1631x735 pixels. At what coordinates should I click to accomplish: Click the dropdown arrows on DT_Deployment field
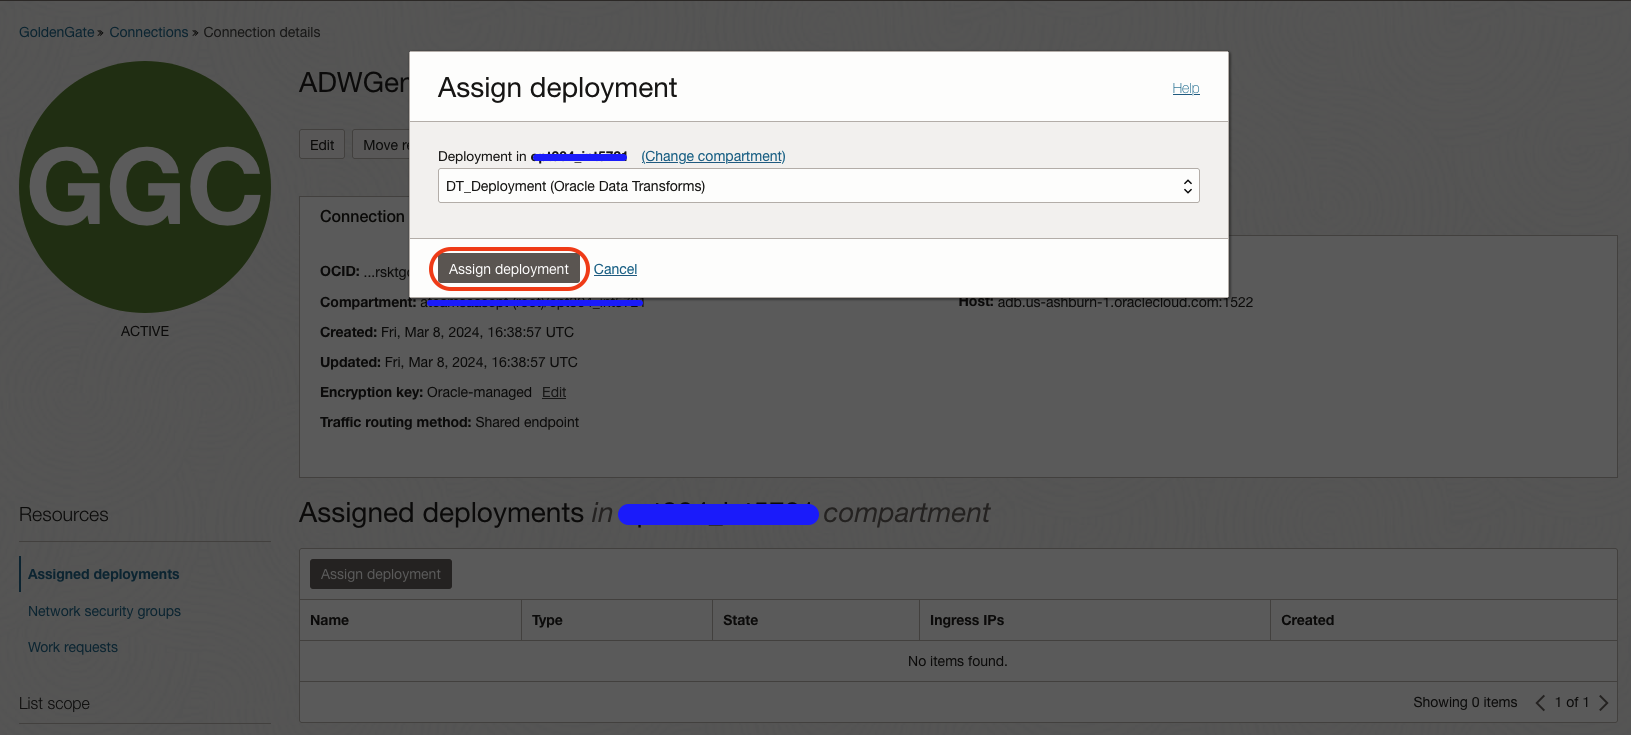click(x=1187, y=186)
